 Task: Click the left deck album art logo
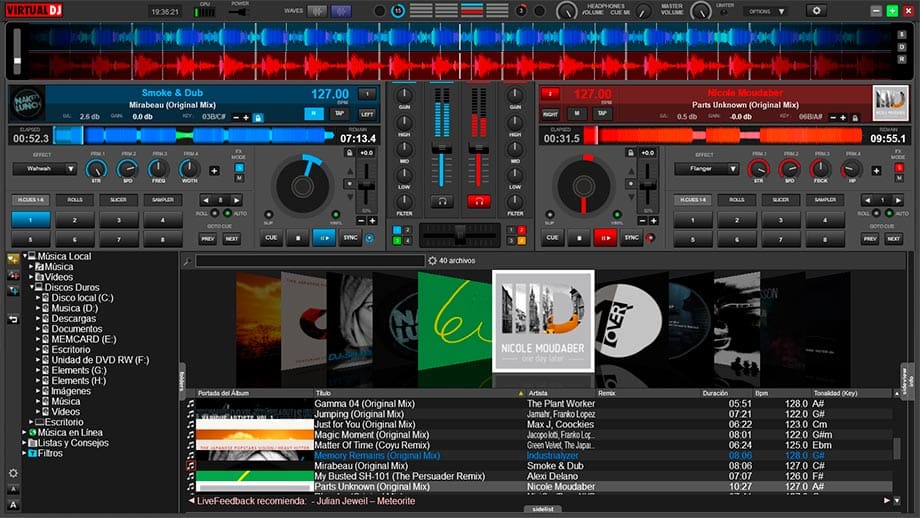(28, 103)
